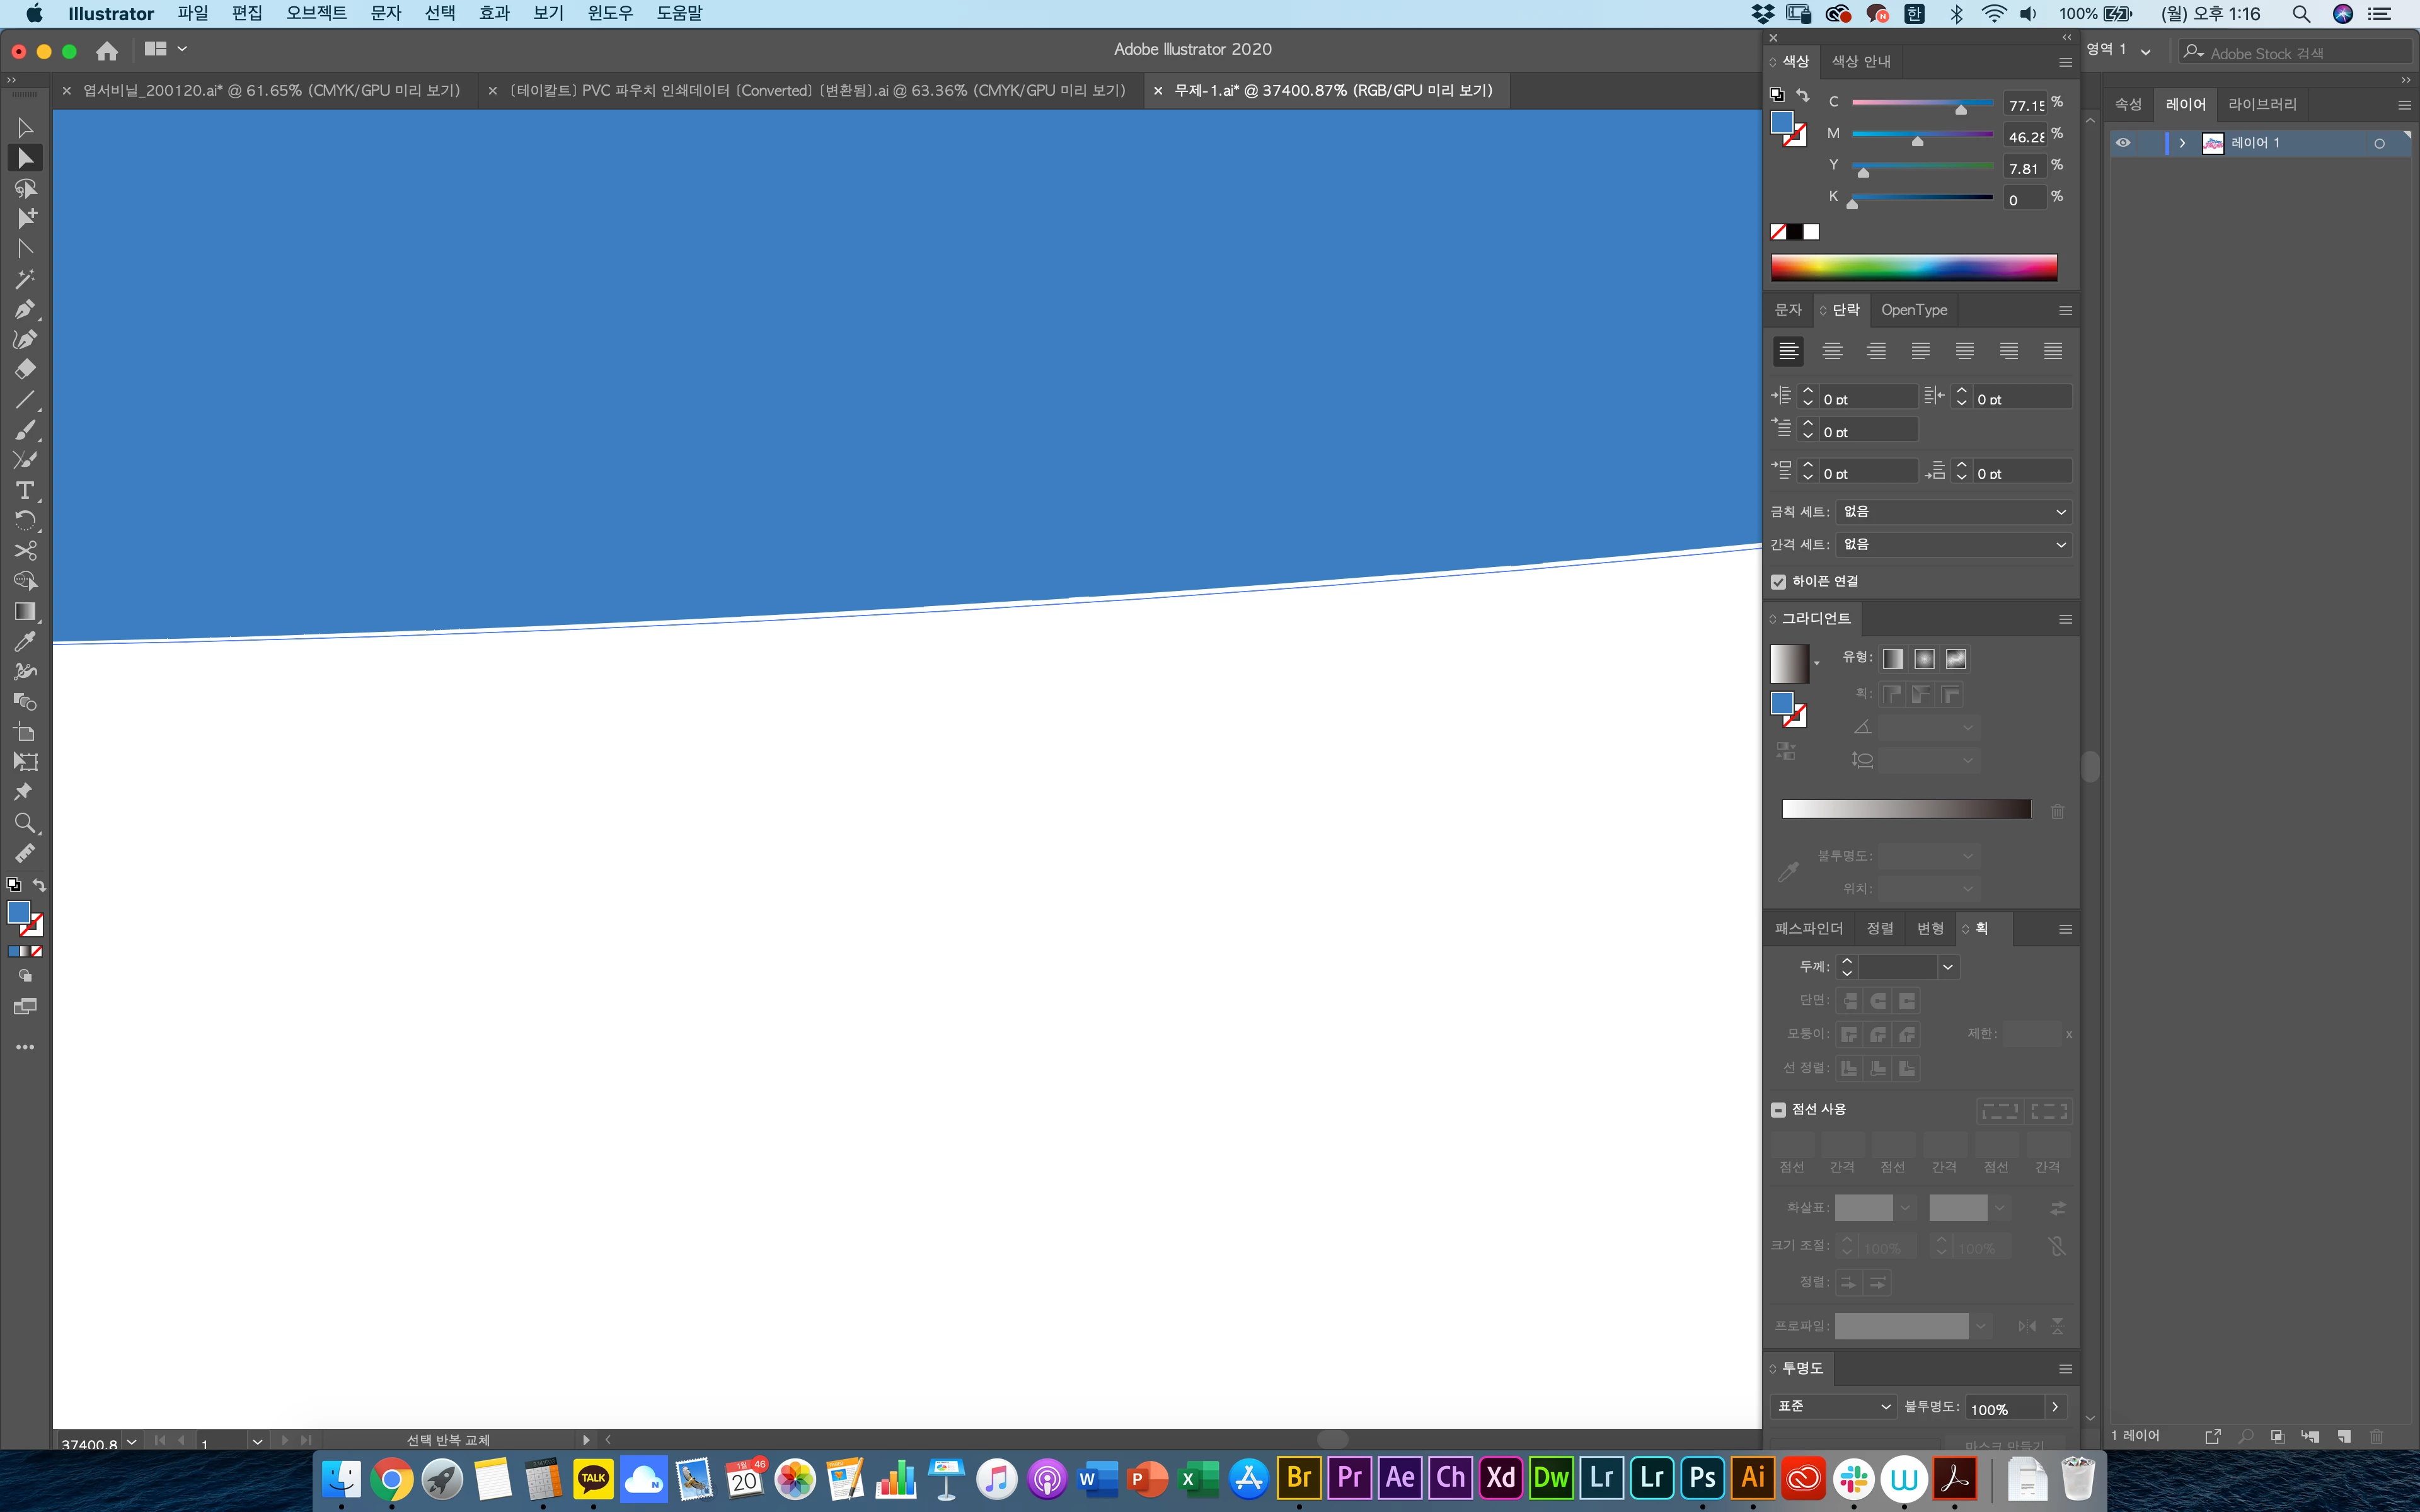Switch to the 라이브러리 panel tab

(x=2262, y=104)
